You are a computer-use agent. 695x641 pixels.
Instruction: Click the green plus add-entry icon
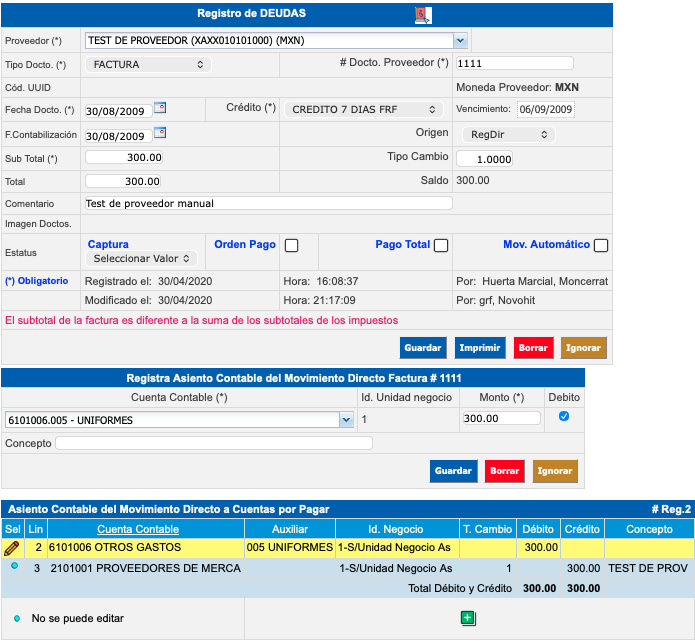pyautogui.click(x=467, y=618)
